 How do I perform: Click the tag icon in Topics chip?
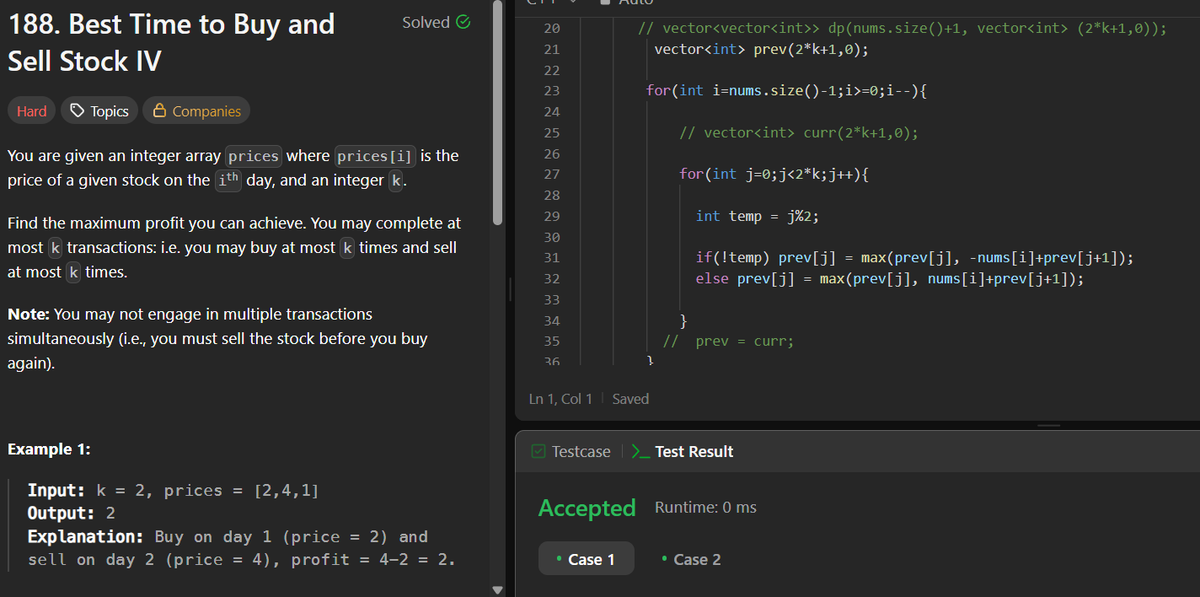pyautogui.click(x=77, y=111)
